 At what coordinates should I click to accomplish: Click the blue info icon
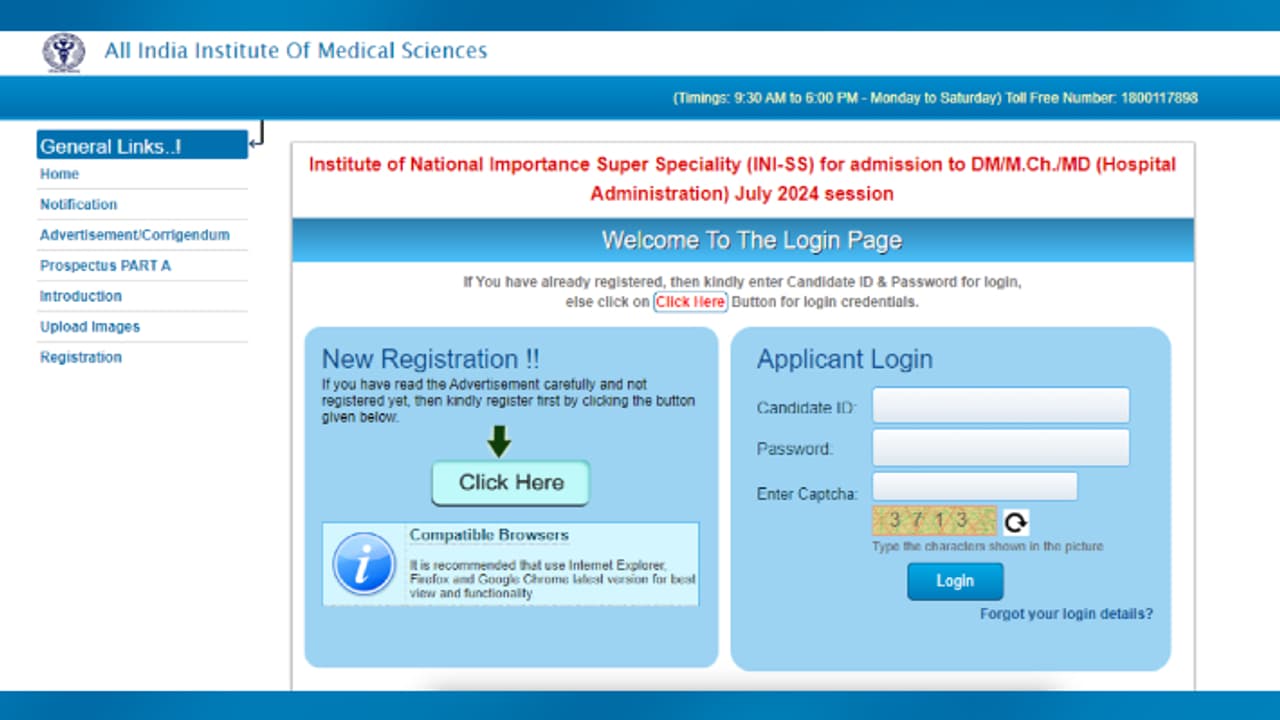point(363,564)
